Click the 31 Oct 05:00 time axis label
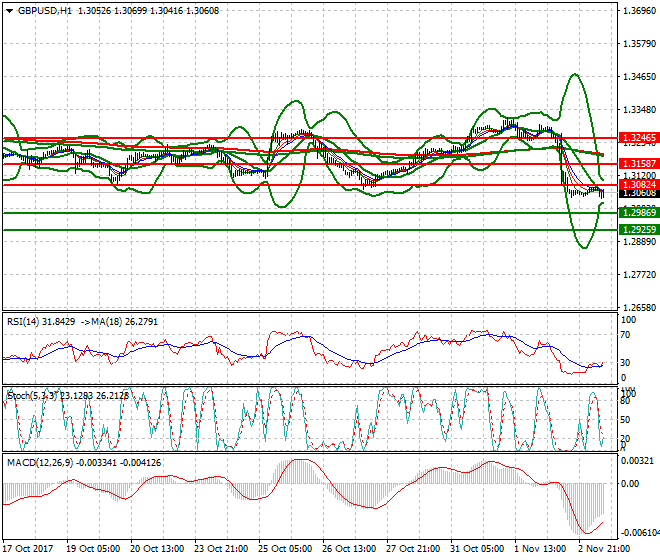Screen dimensions: 660x560 tap(477, 549)
